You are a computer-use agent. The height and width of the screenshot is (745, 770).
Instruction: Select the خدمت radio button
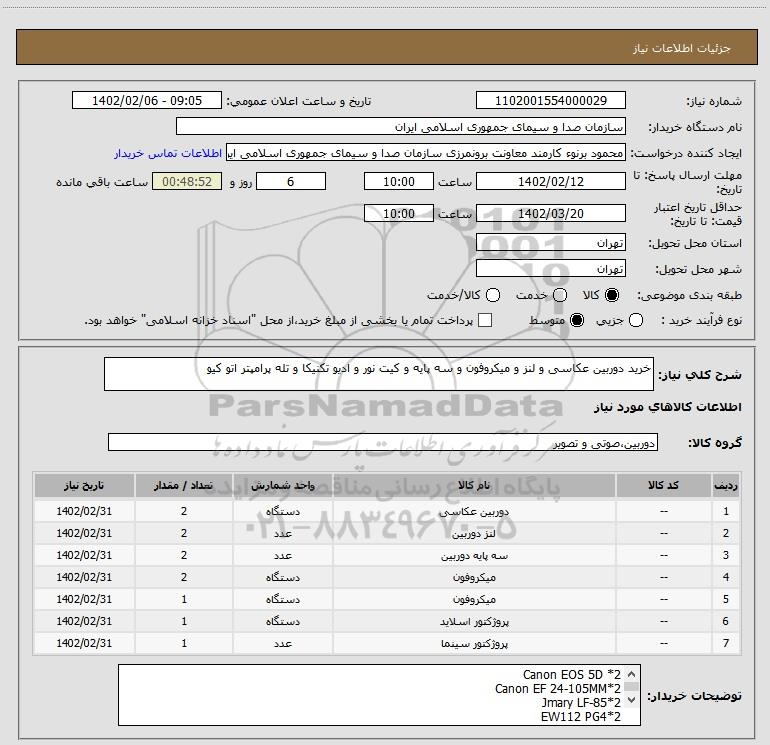tap(560, 295)
